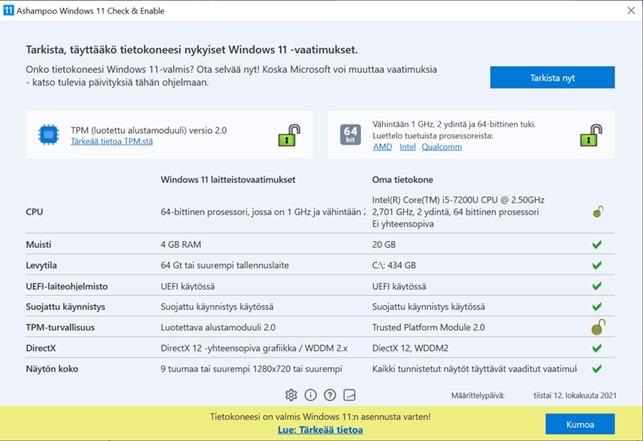Click the note icon beside help

pyautogui.click(x=349, y=395)
